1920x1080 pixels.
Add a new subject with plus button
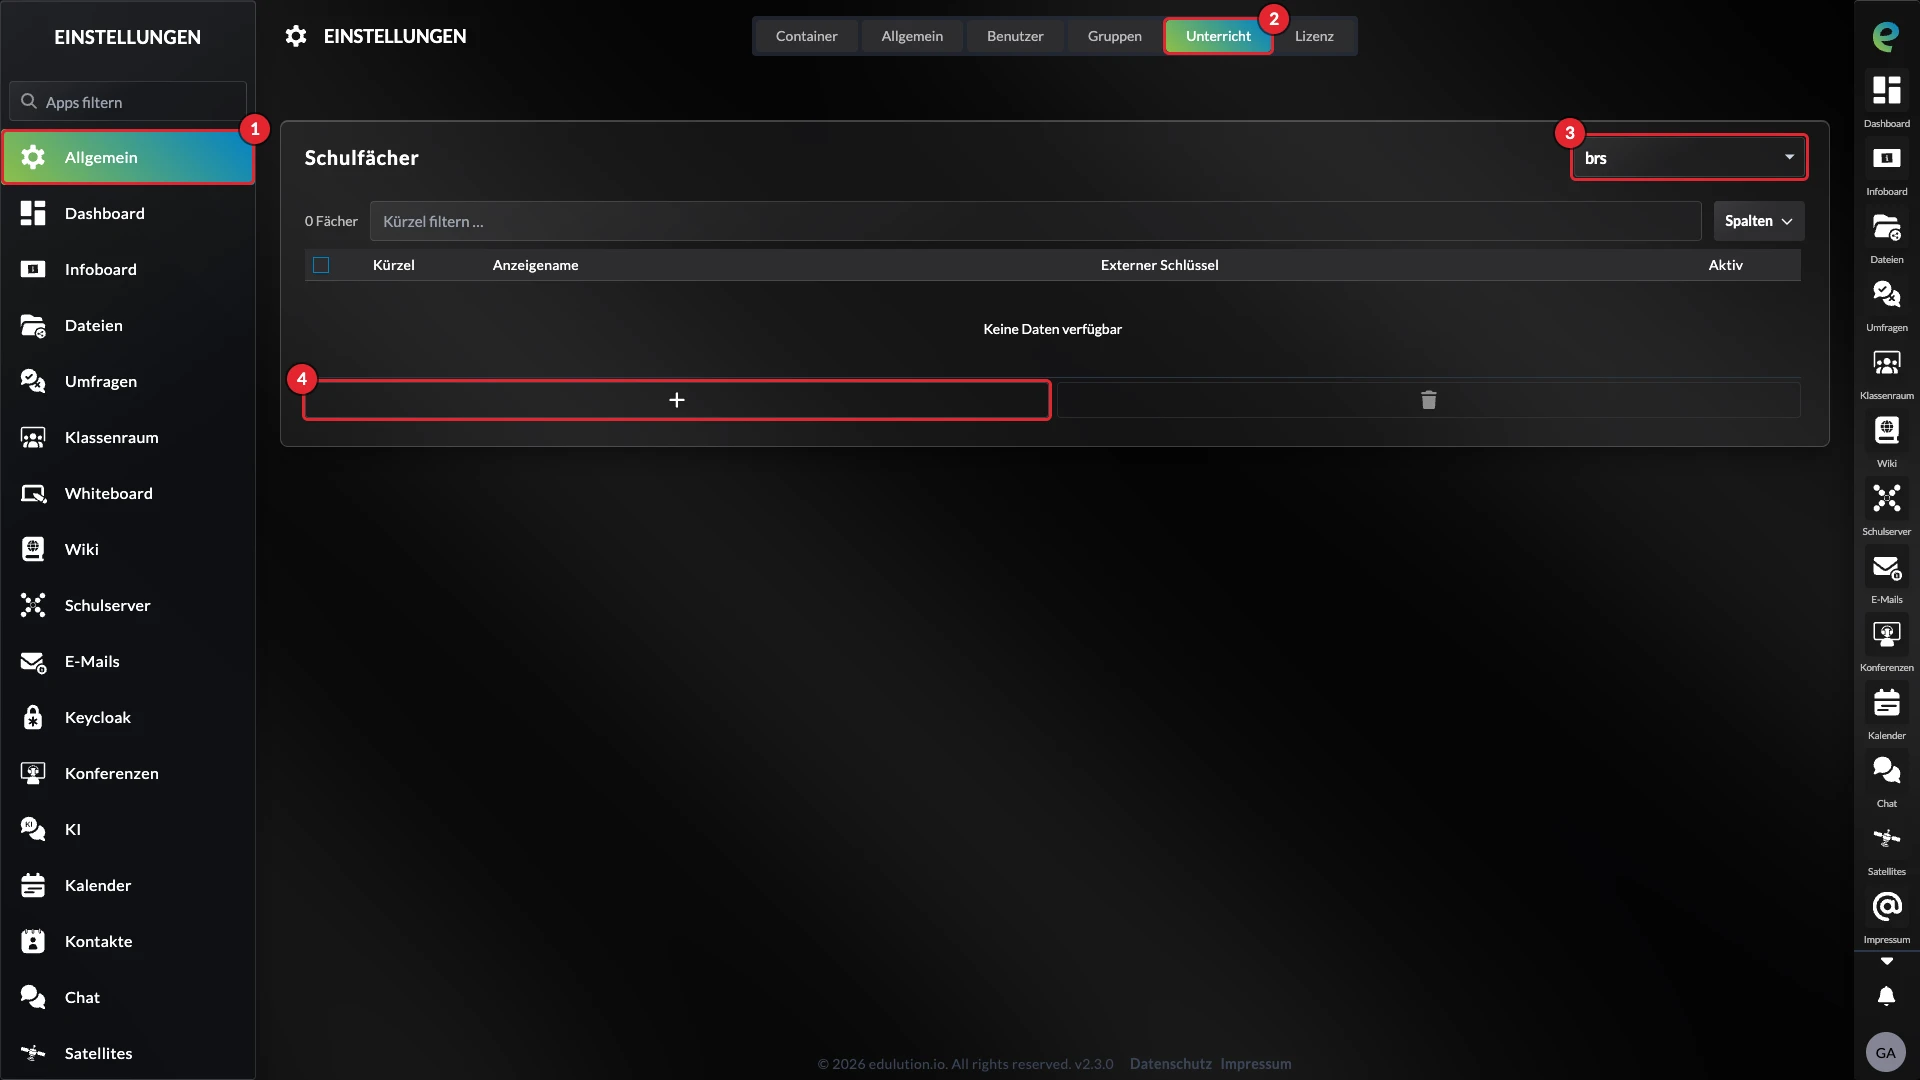click(x=677, y=400)
